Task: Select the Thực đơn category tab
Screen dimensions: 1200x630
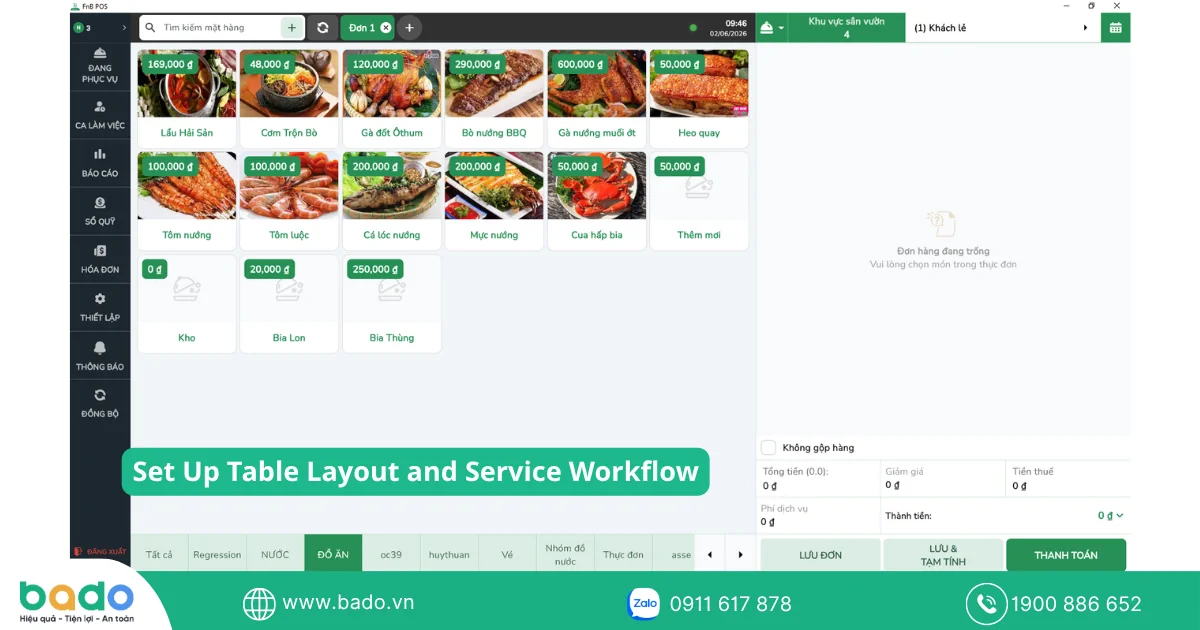Action: (x=623, y=555)
